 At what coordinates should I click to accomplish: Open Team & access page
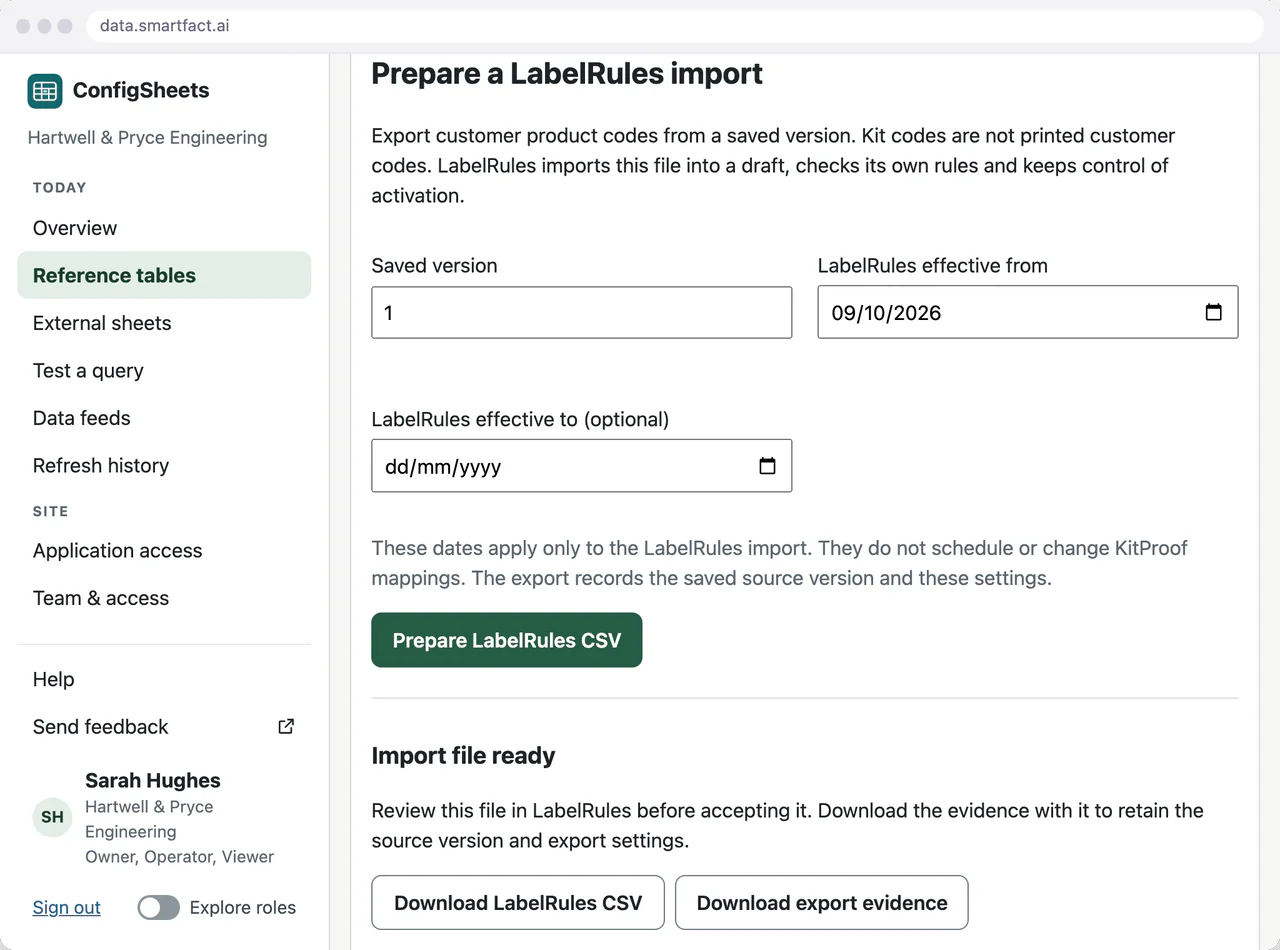click(164, 598)
